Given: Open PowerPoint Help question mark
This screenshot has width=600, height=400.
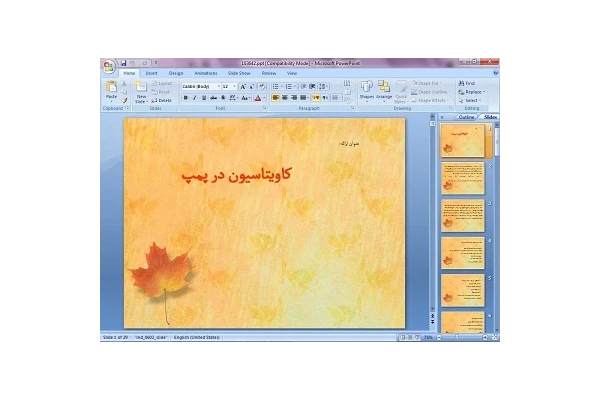Looking at the screenshot, I should click(x=496, y=73).
